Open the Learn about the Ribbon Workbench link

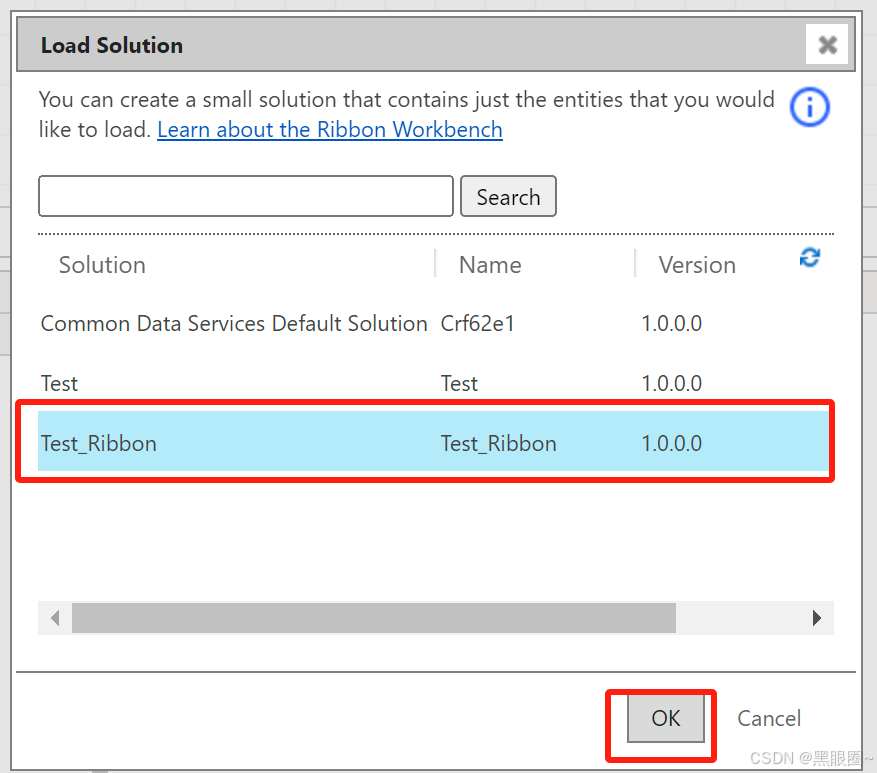[x=330, y=130]
